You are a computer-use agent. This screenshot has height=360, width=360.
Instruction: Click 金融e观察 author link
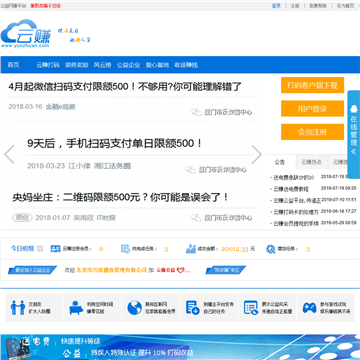pyautogui.click(x=61, y=107)
